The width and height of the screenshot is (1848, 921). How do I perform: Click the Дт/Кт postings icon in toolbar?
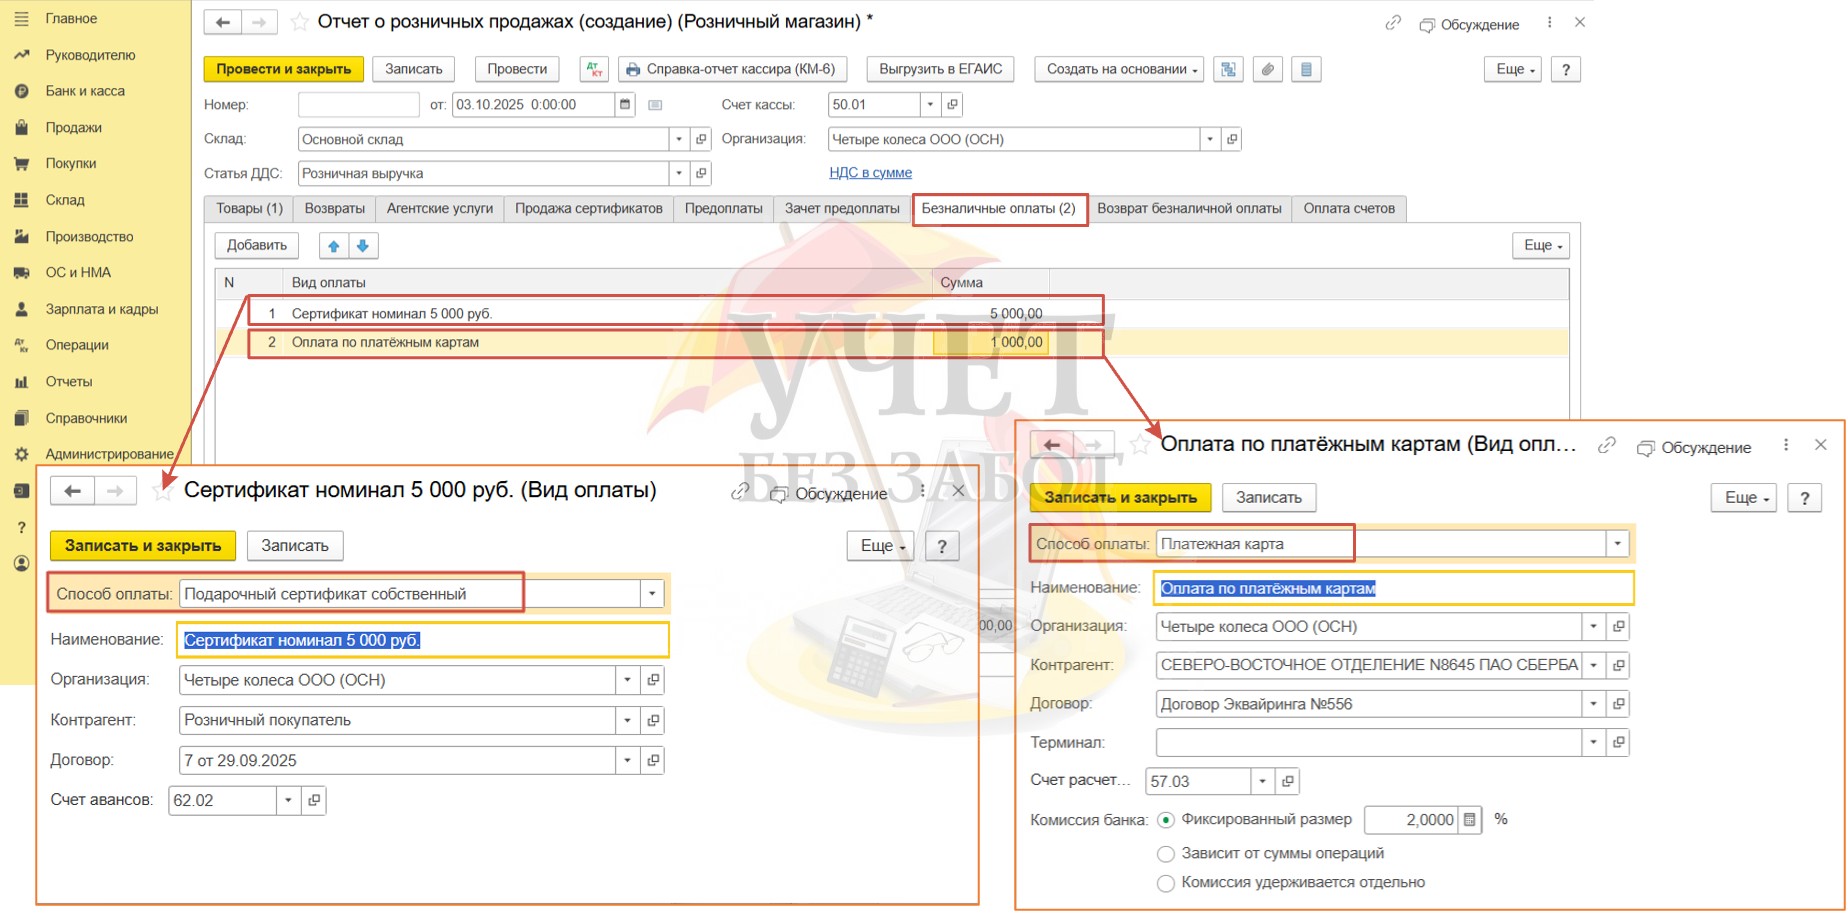coord(594,69)
